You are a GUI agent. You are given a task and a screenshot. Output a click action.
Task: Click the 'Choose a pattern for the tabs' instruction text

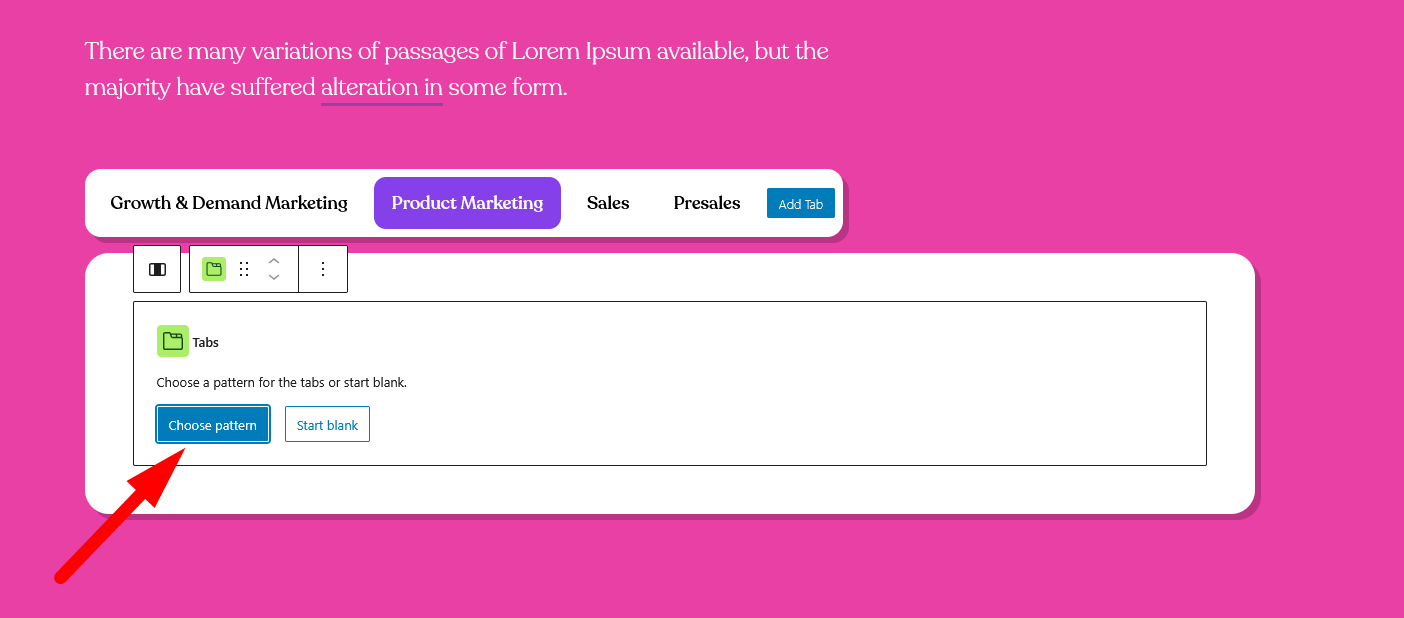pyautogui.click(x=281, y=382)
